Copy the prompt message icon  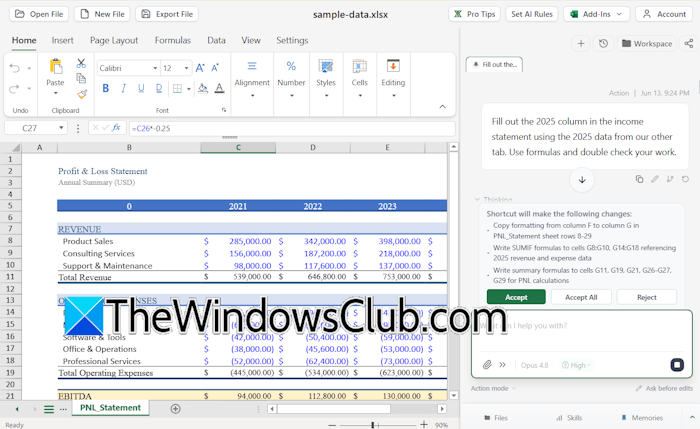pyautogui.click(x=639, y=179)
